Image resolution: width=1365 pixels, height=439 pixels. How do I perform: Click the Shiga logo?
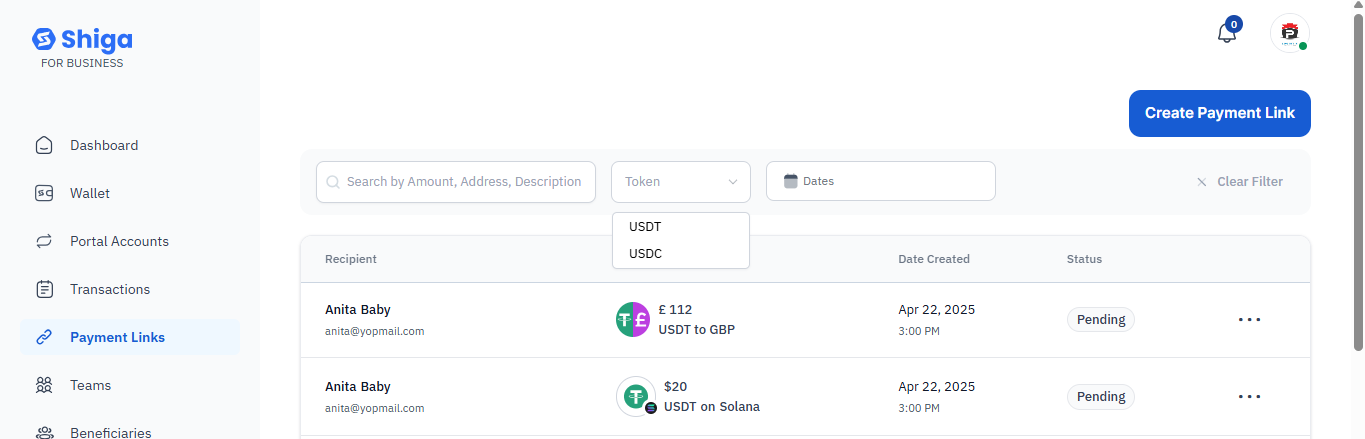82,40
